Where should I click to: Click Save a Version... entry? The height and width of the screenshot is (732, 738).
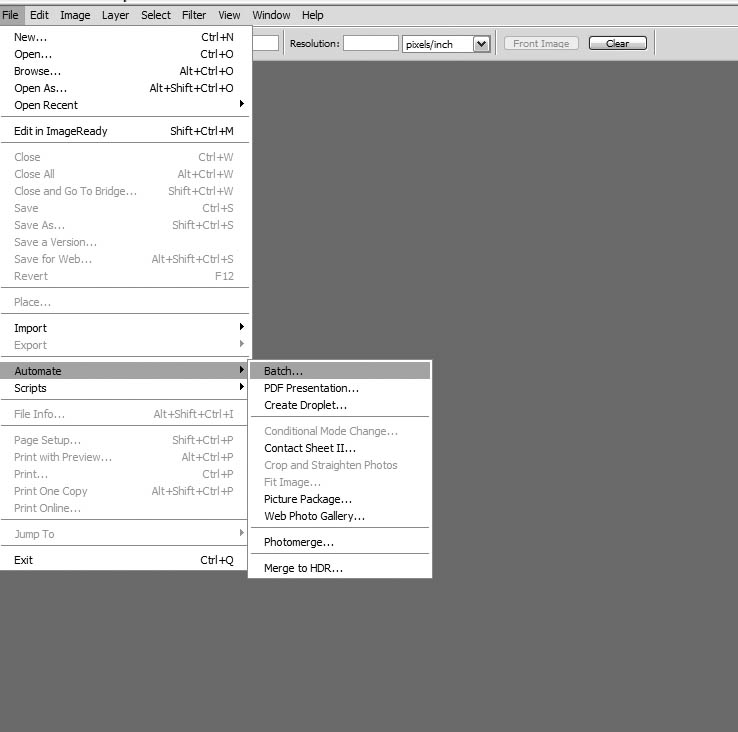tap(124, 242)
